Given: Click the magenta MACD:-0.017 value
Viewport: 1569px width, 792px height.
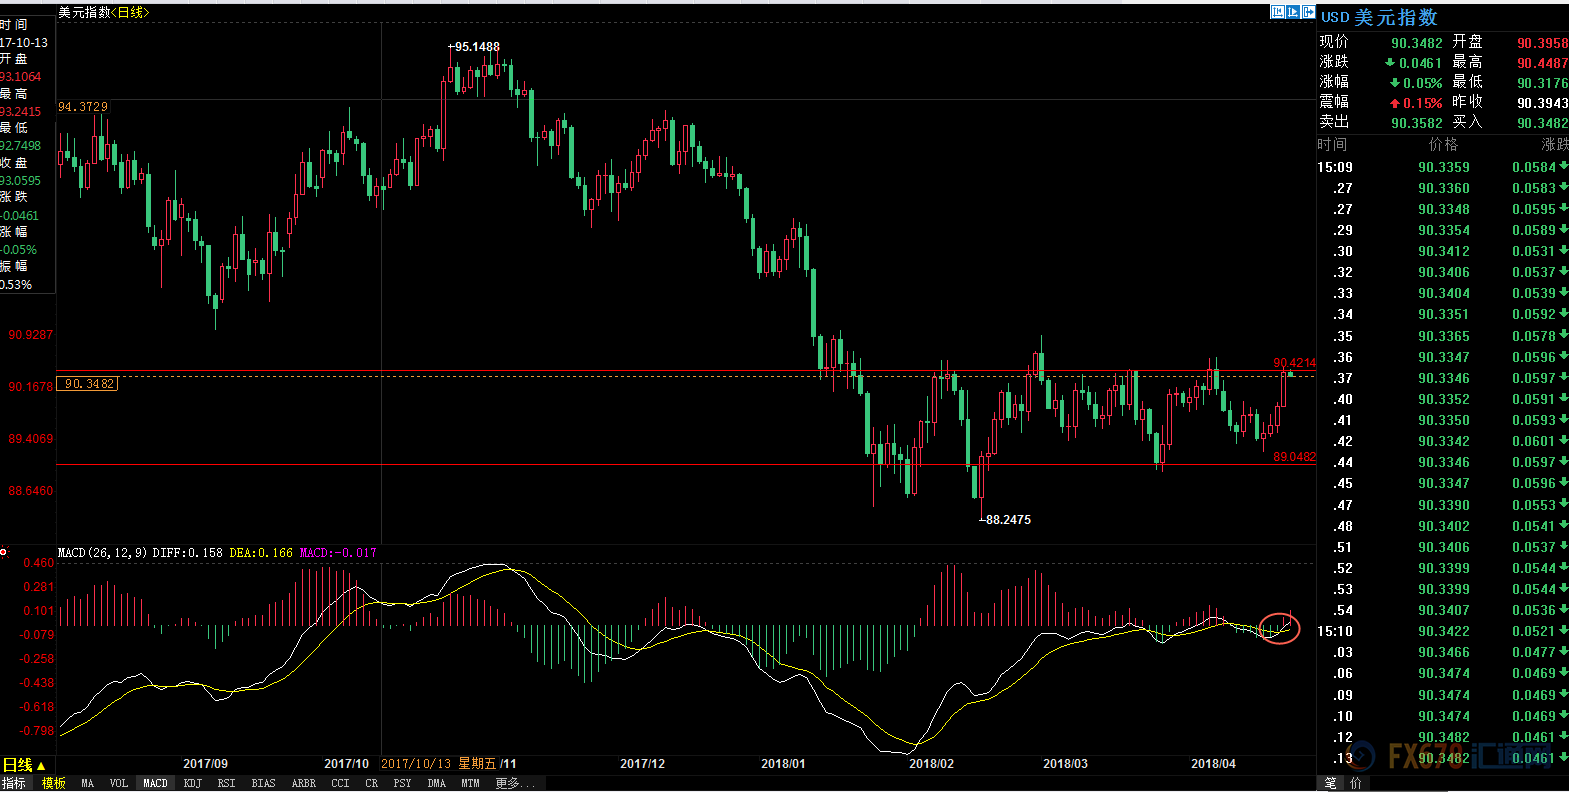Looking at the screenshot, I should coord(338,553).
